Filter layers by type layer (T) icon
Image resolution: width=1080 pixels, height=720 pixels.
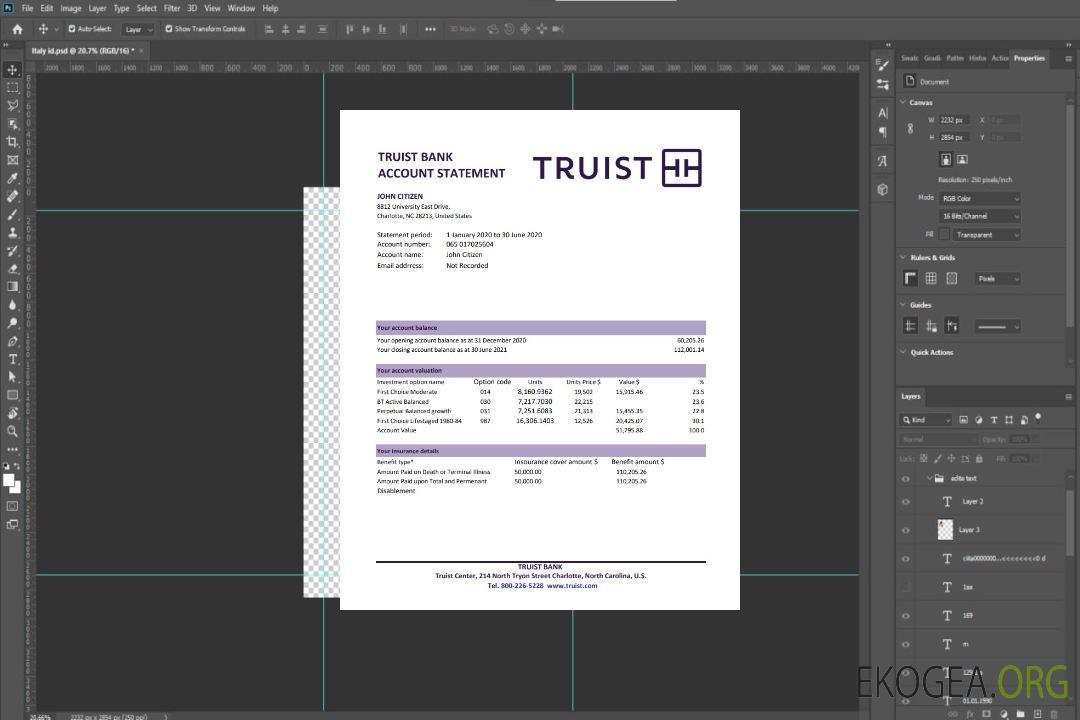coord(994,420)
